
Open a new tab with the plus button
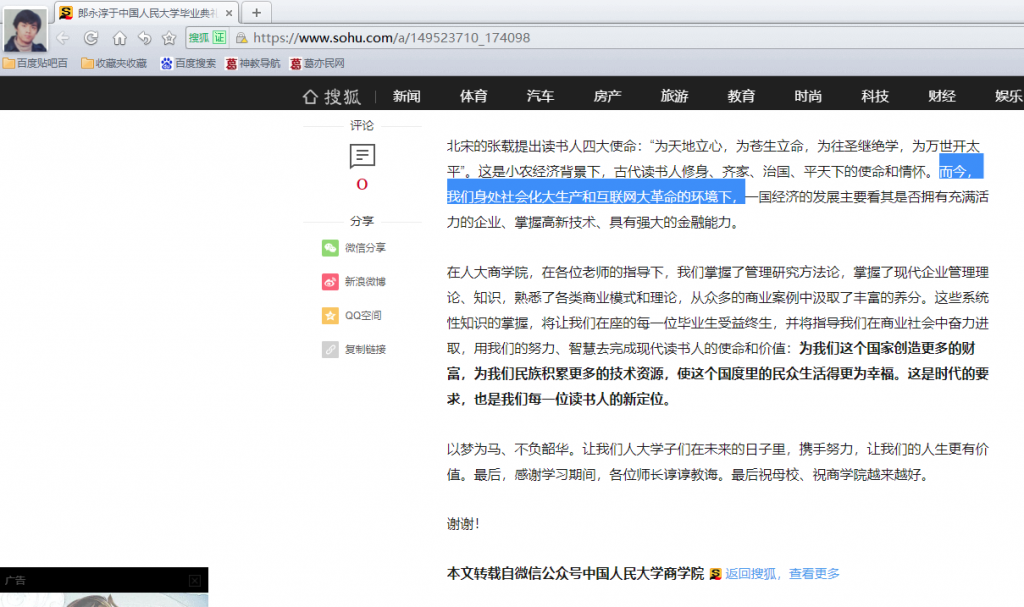point(256,12)
